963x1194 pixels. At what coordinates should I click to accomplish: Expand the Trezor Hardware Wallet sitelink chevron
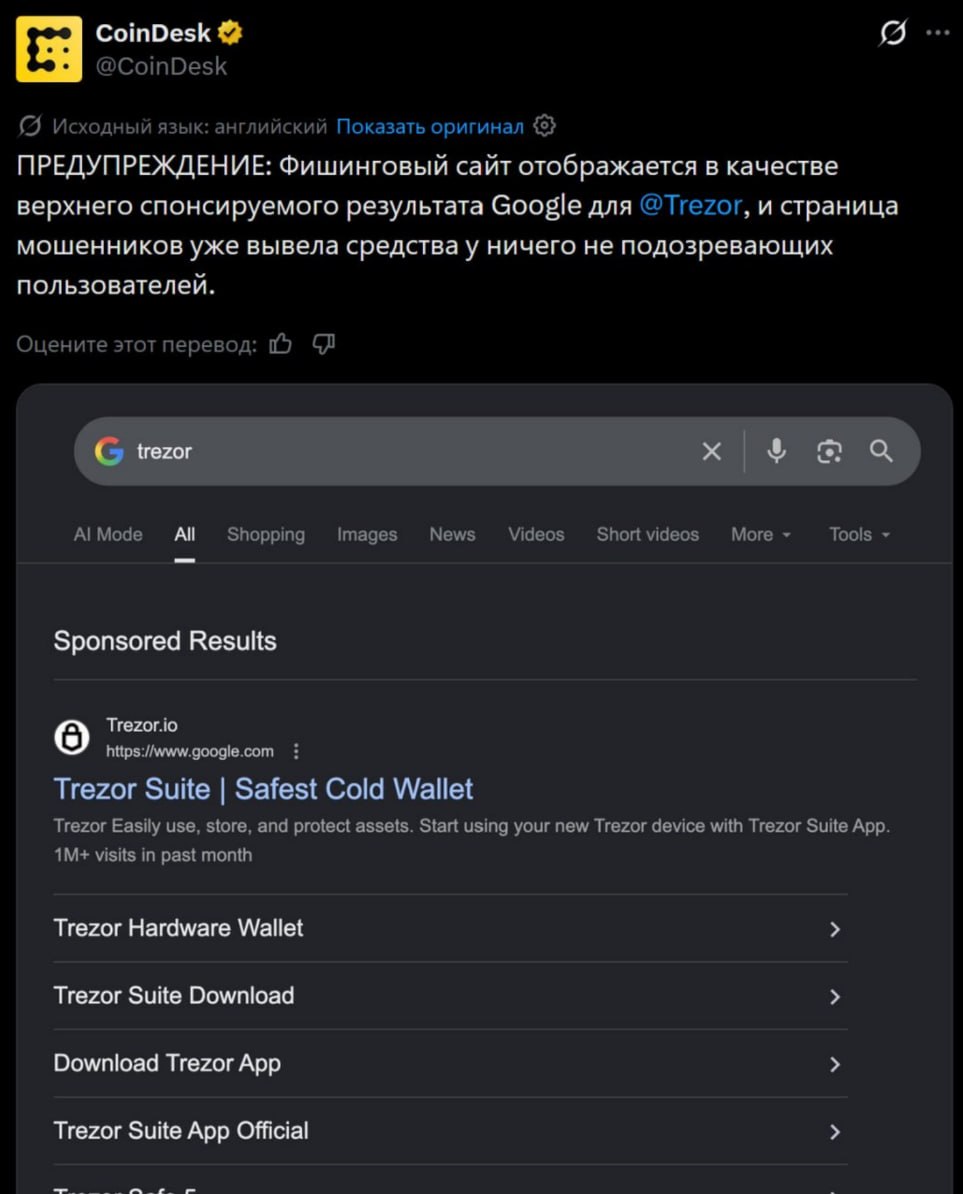835,929
